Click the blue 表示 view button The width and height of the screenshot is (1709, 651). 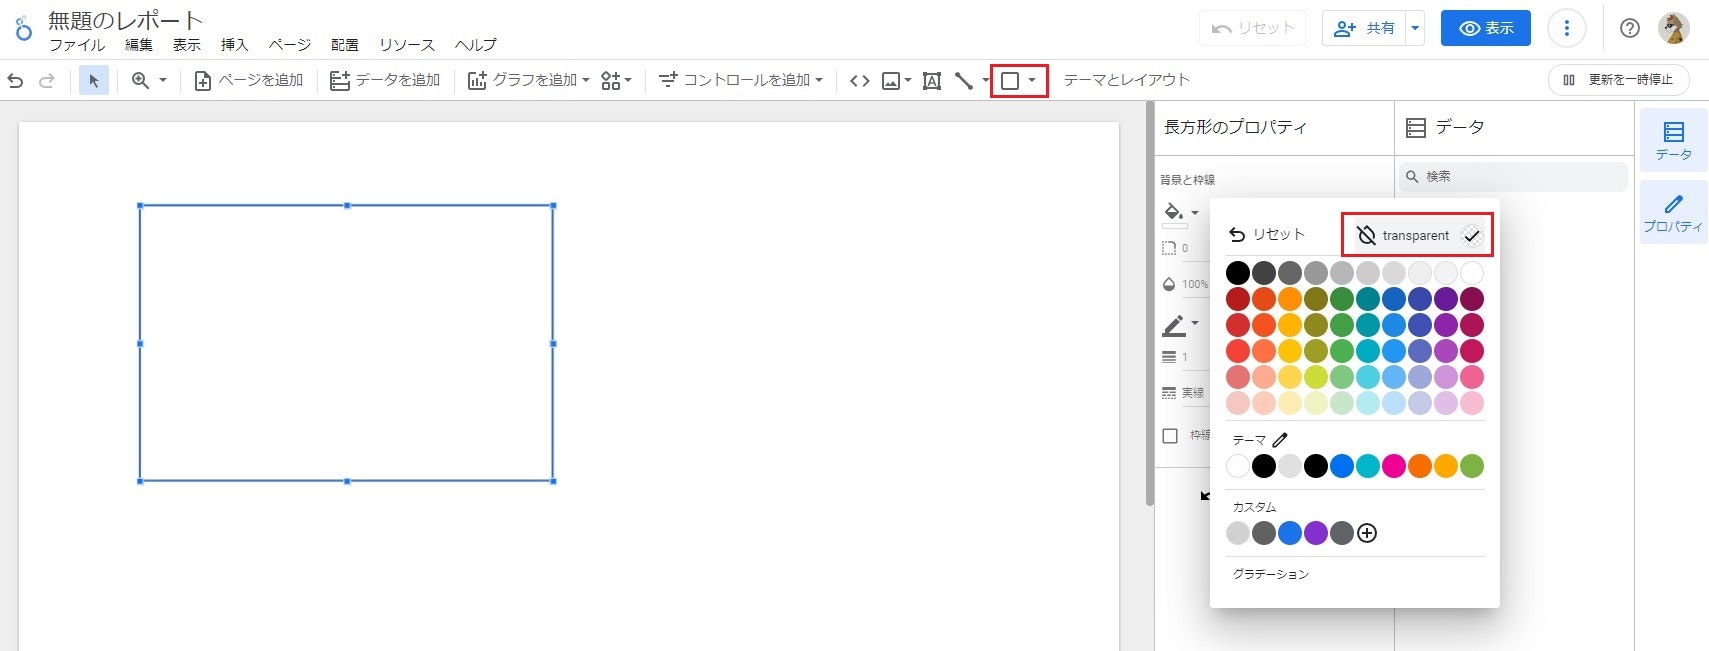coord(1486,28)
